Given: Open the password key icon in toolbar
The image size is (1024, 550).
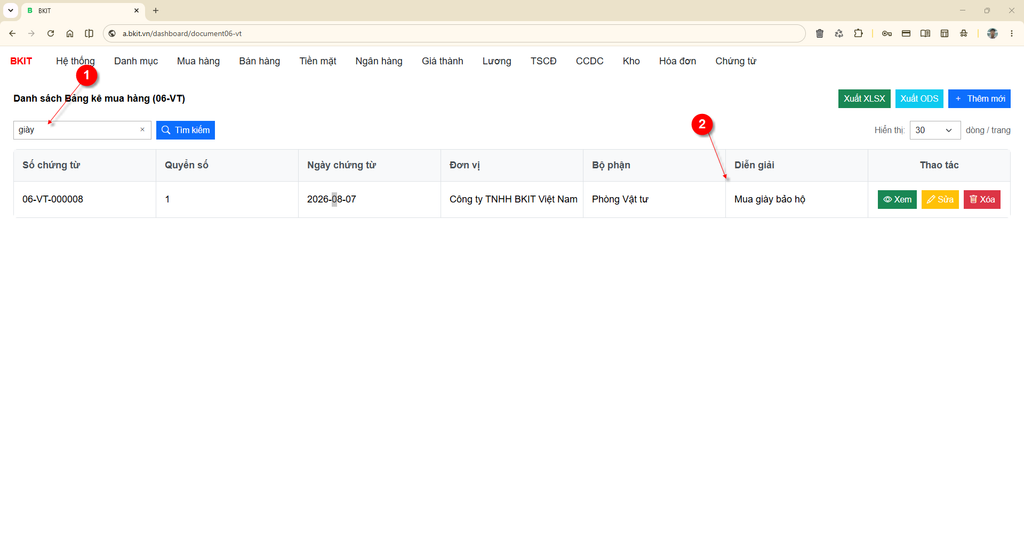Looking at the screenshot, I should click(887, 33).
